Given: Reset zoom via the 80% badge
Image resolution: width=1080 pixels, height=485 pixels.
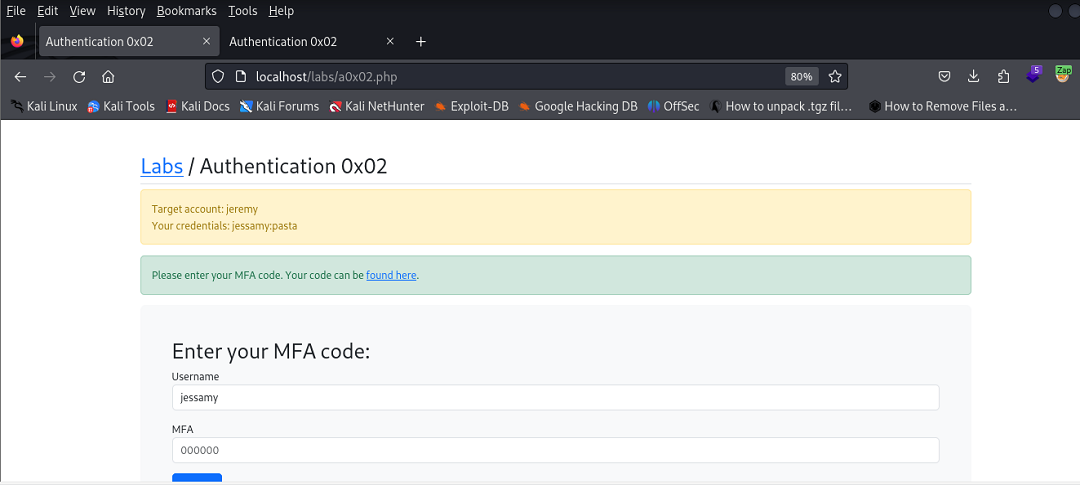Looking at the screenshot, I should tap(802, 76).
